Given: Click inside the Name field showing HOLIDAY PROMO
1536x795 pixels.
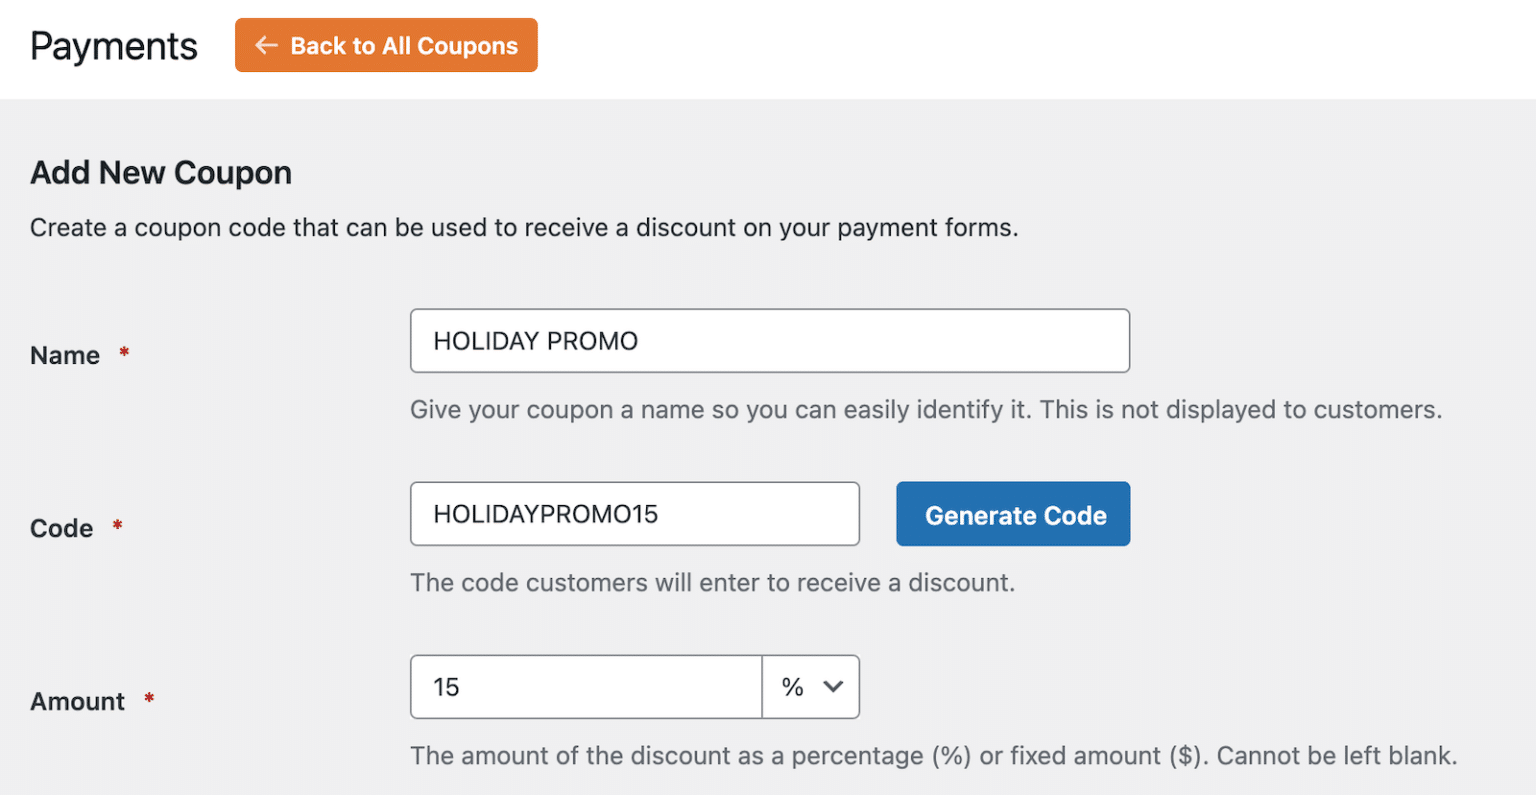Looking at the screenshot, I should 770,340.
